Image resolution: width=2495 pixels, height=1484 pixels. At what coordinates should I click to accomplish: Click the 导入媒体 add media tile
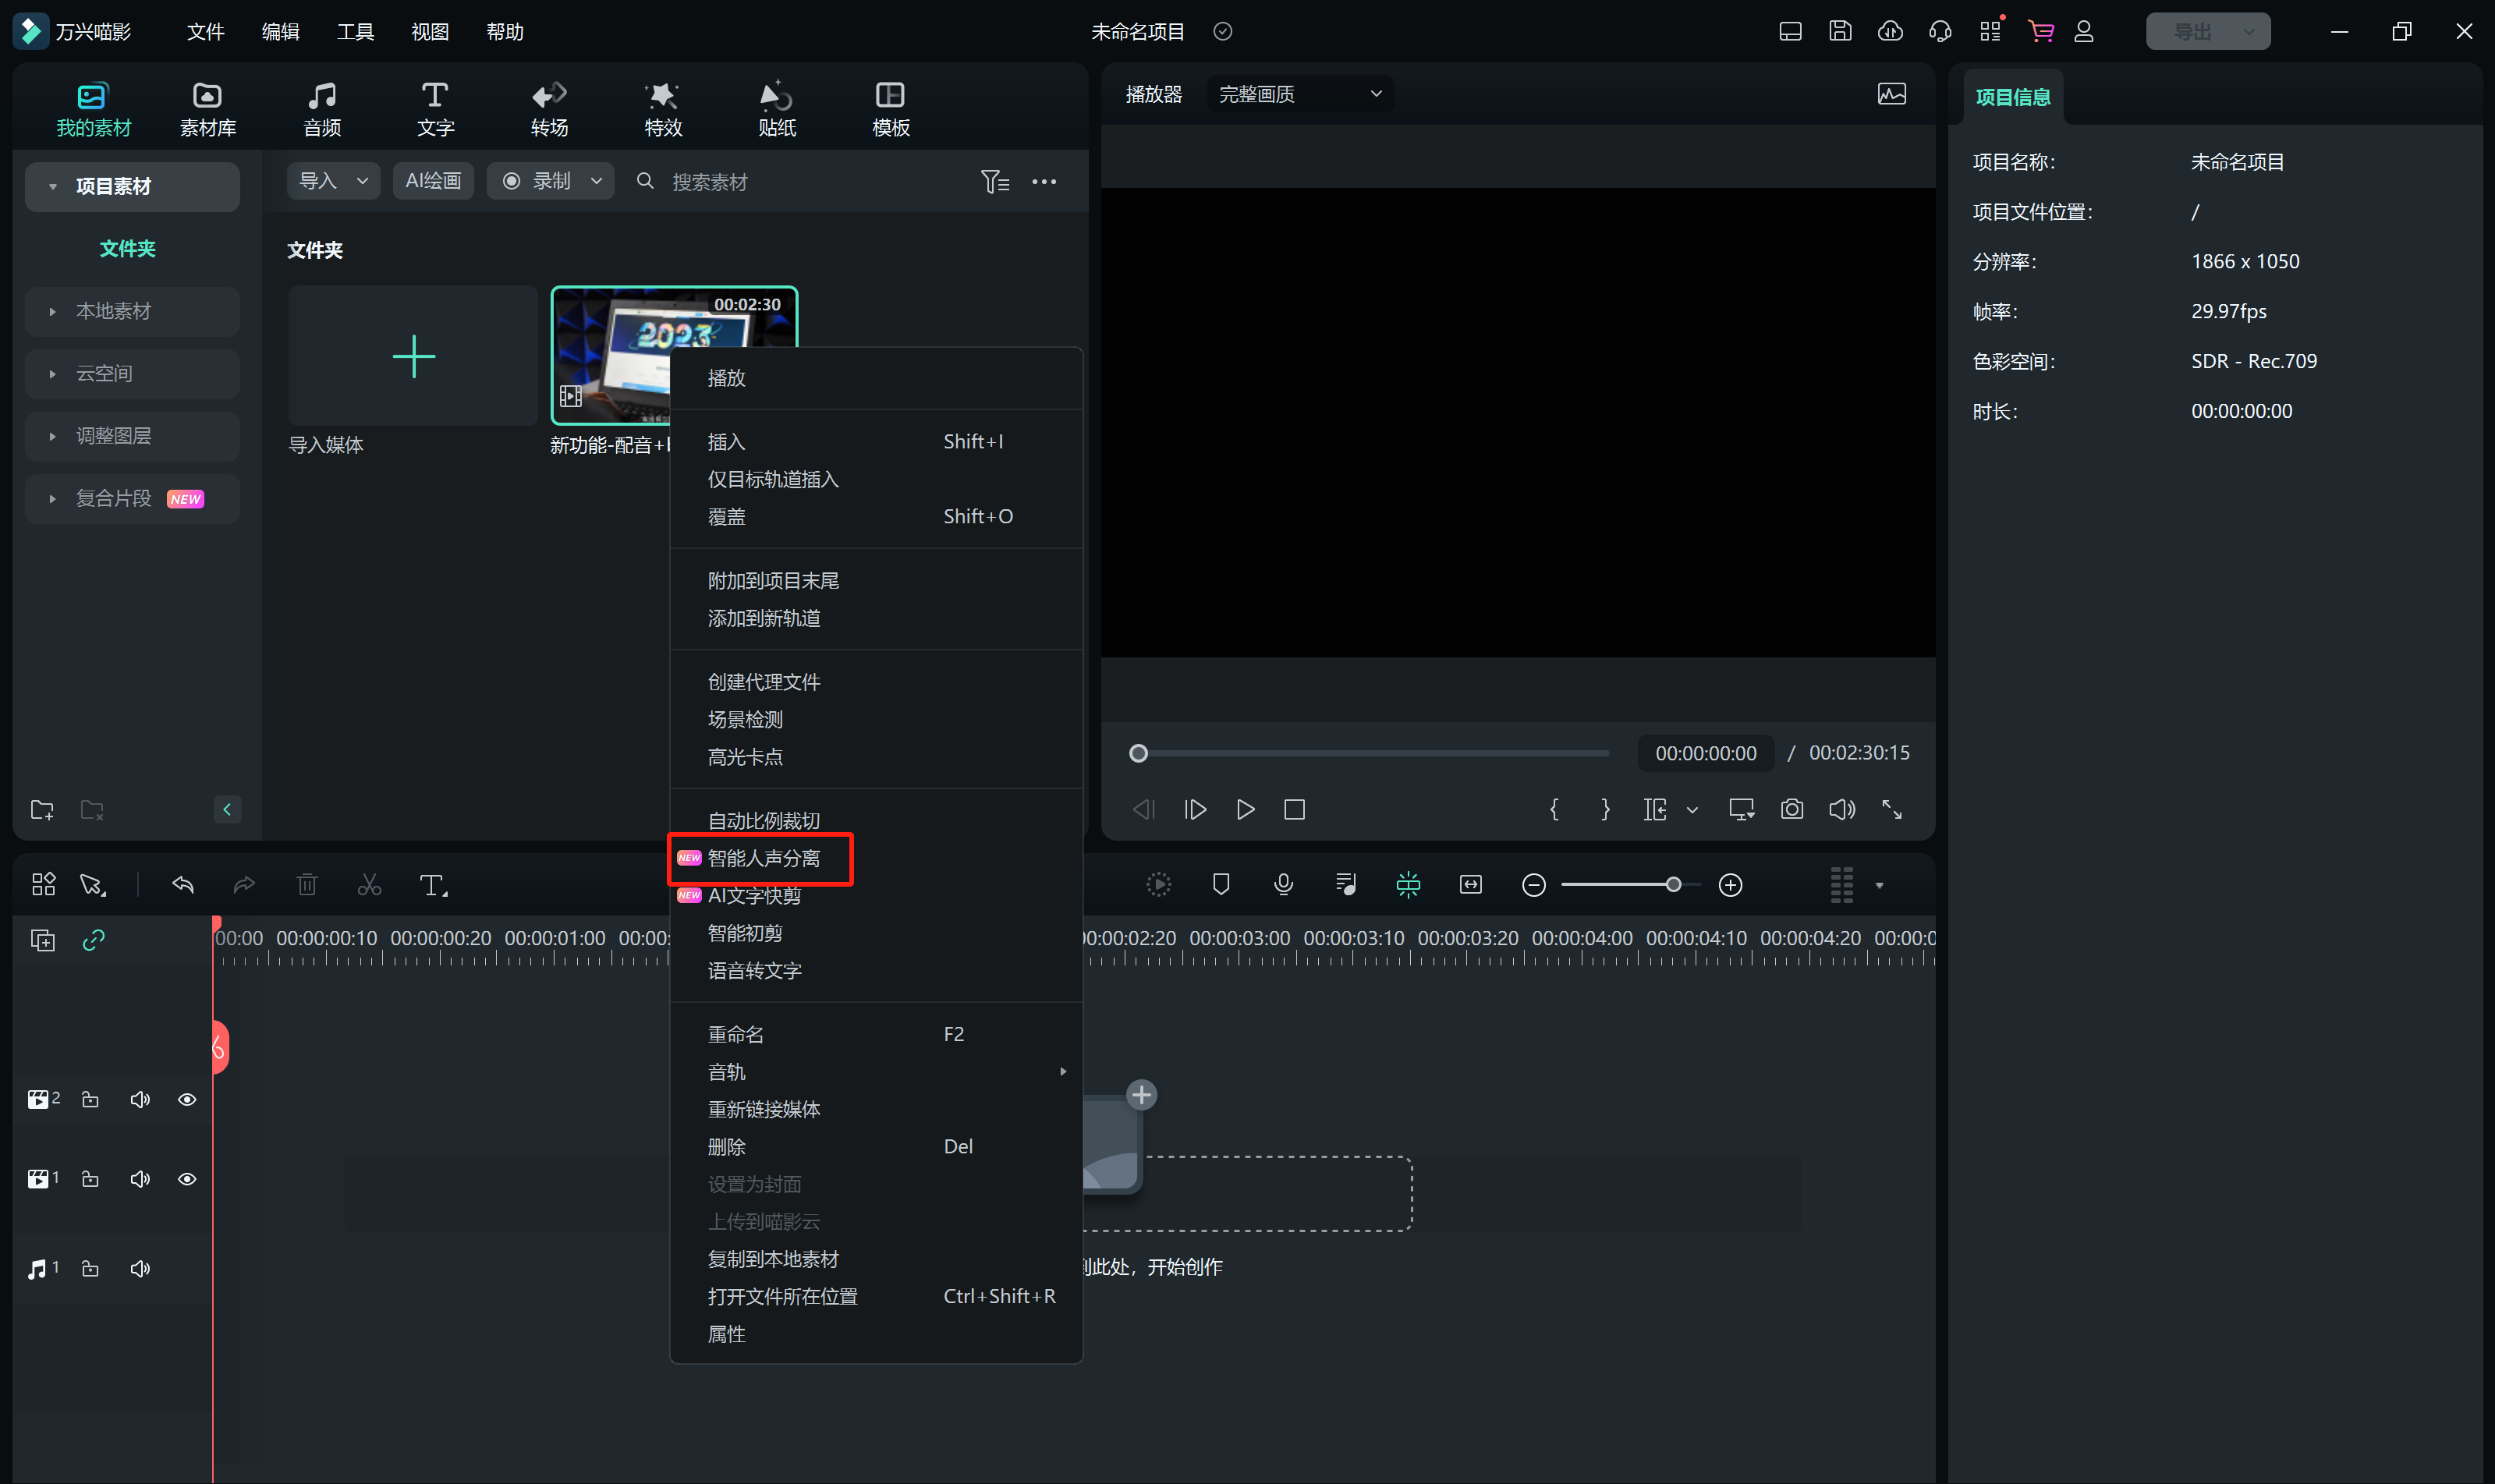[x=412, y=357]
